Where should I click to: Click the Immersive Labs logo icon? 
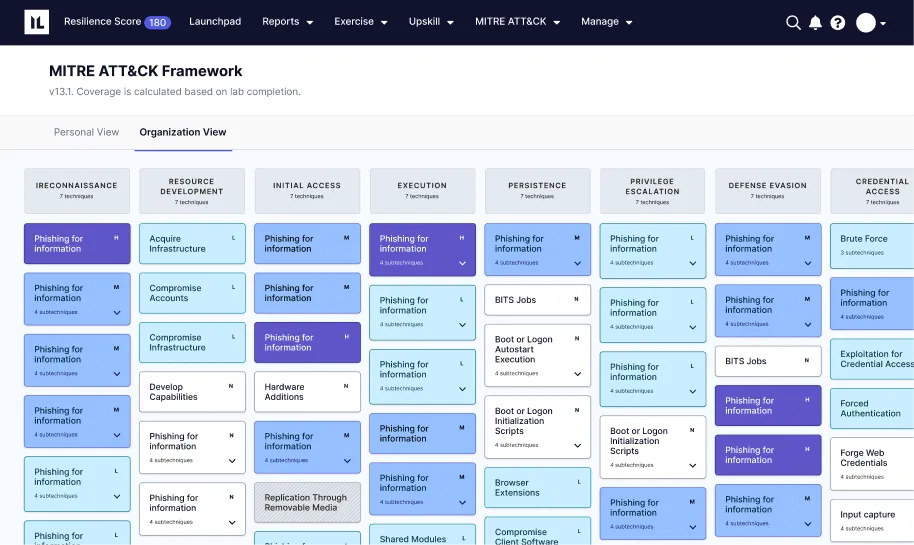(x=36, y=22)
